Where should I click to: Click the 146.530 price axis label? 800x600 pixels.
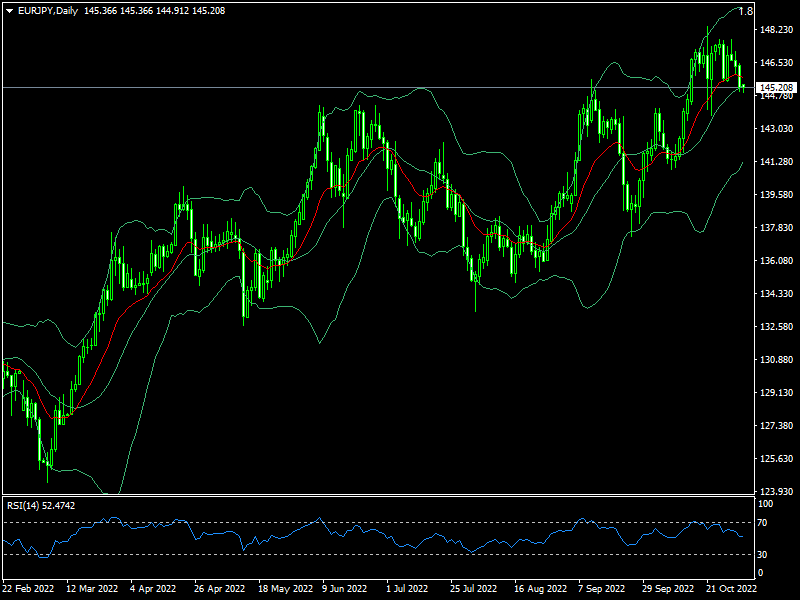[x=777, y=63]
